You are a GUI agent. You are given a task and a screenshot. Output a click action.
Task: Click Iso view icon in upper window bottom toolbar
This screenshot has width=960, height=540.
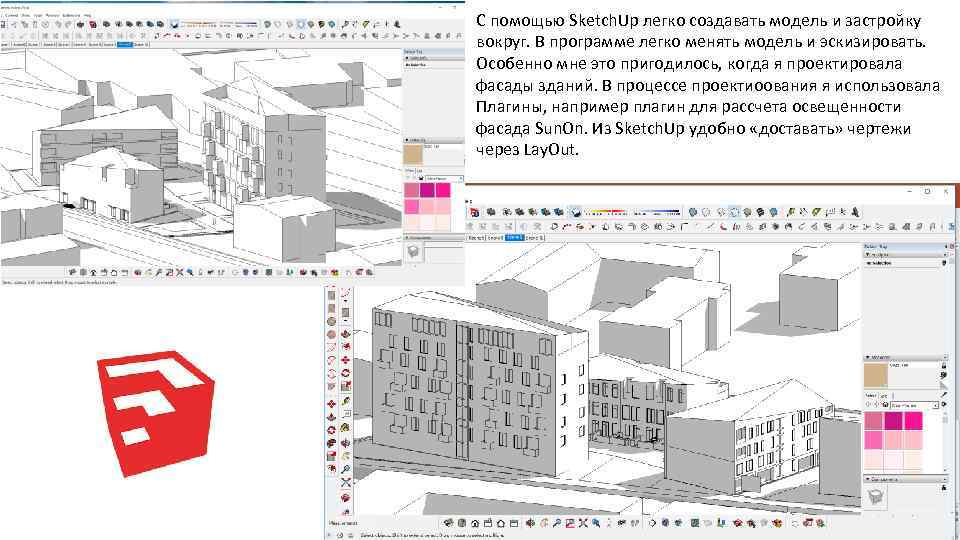coord(73,272)
